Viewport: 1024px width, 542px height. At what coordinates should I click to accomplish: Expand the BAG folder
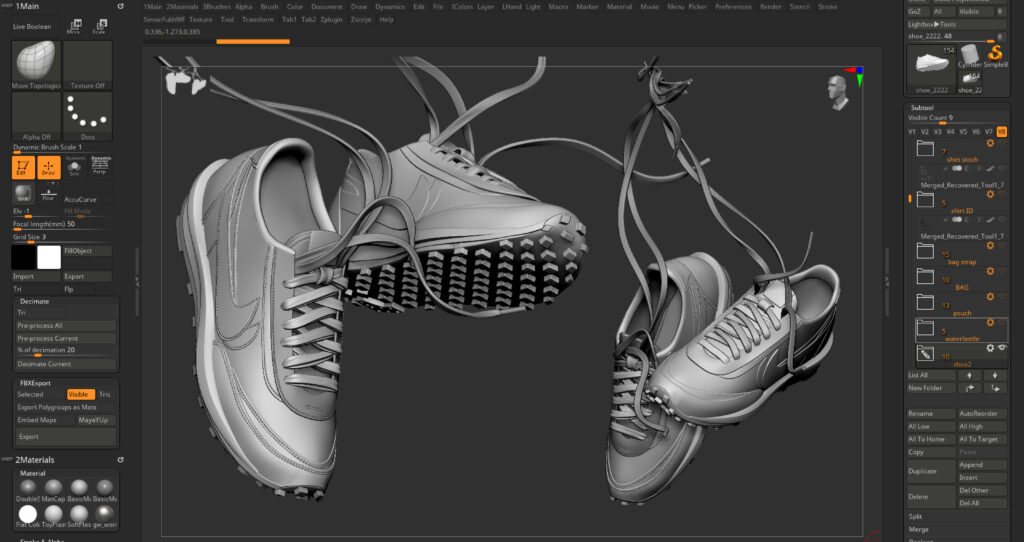925,276
